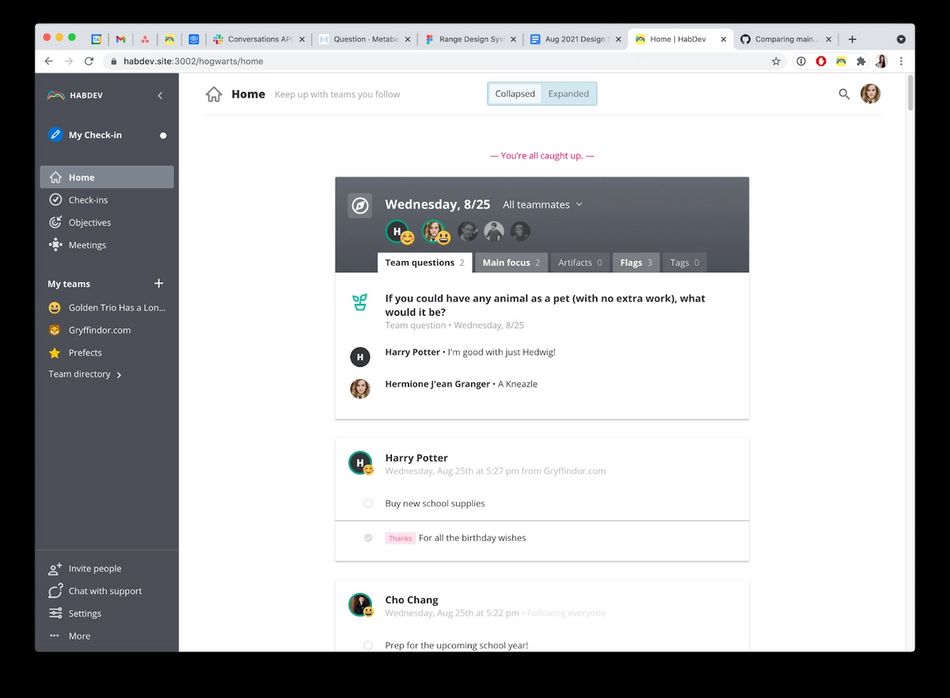This screenshot has width=950, height=698.
Task: Switch to Question - Metabase tab
Action: 365,39
